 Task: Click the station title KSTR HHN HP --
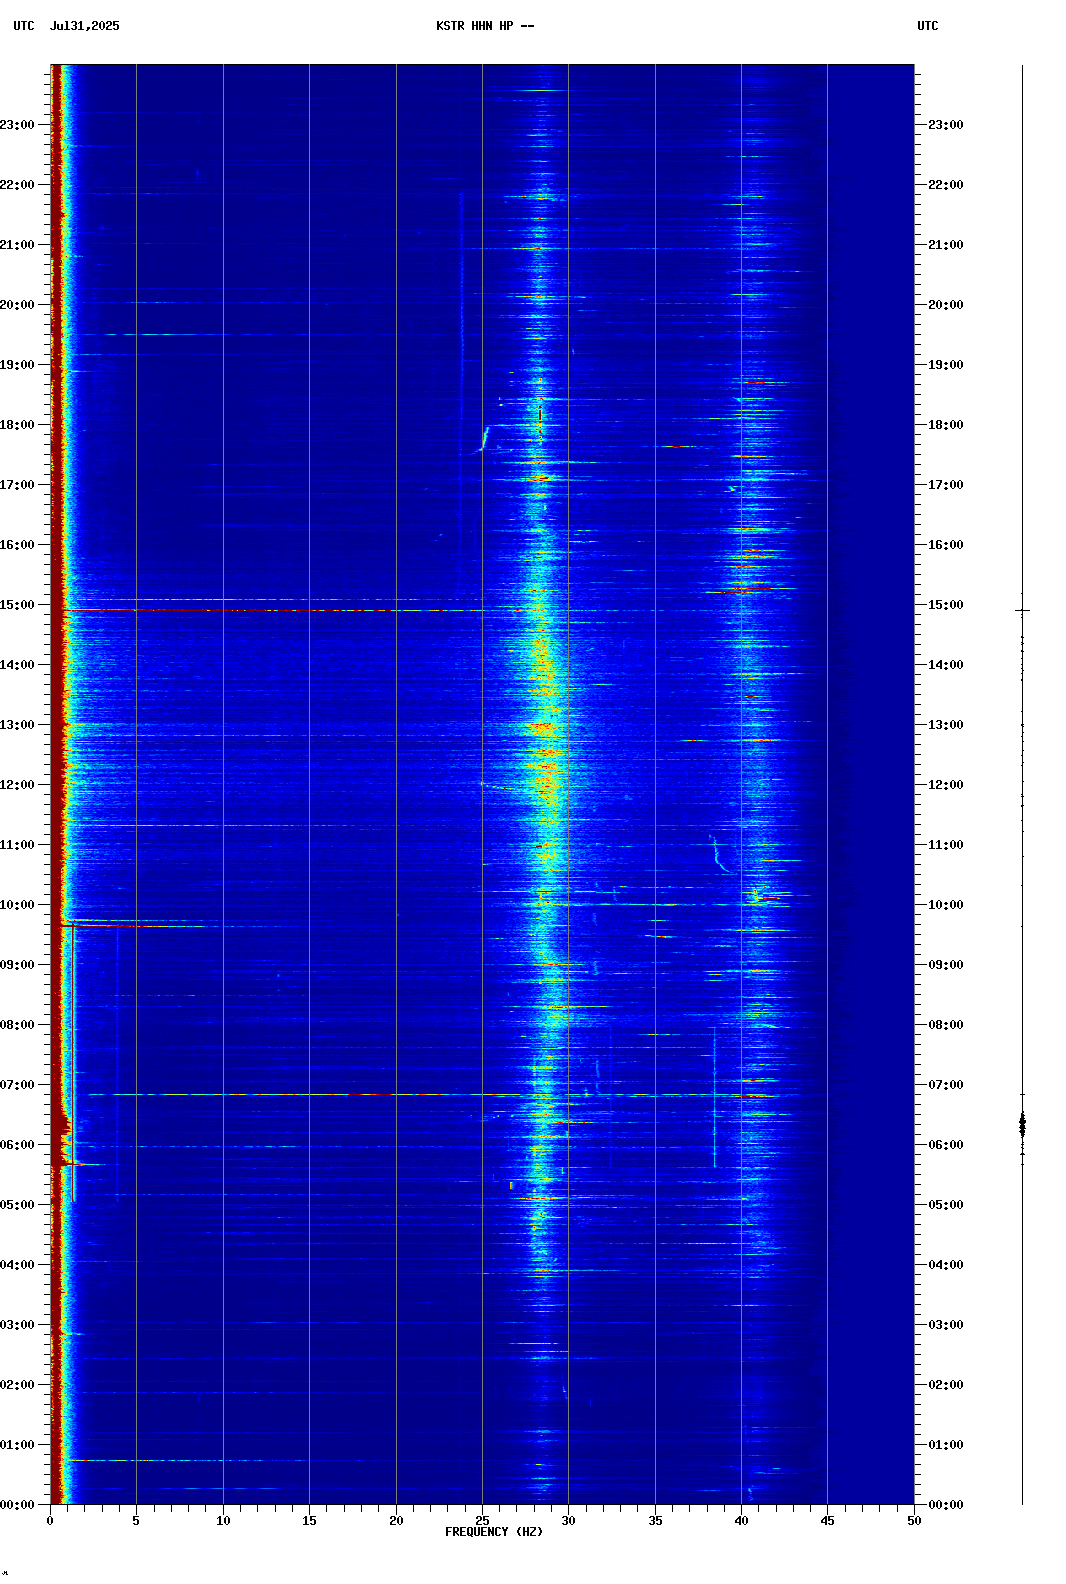(485, 26)
